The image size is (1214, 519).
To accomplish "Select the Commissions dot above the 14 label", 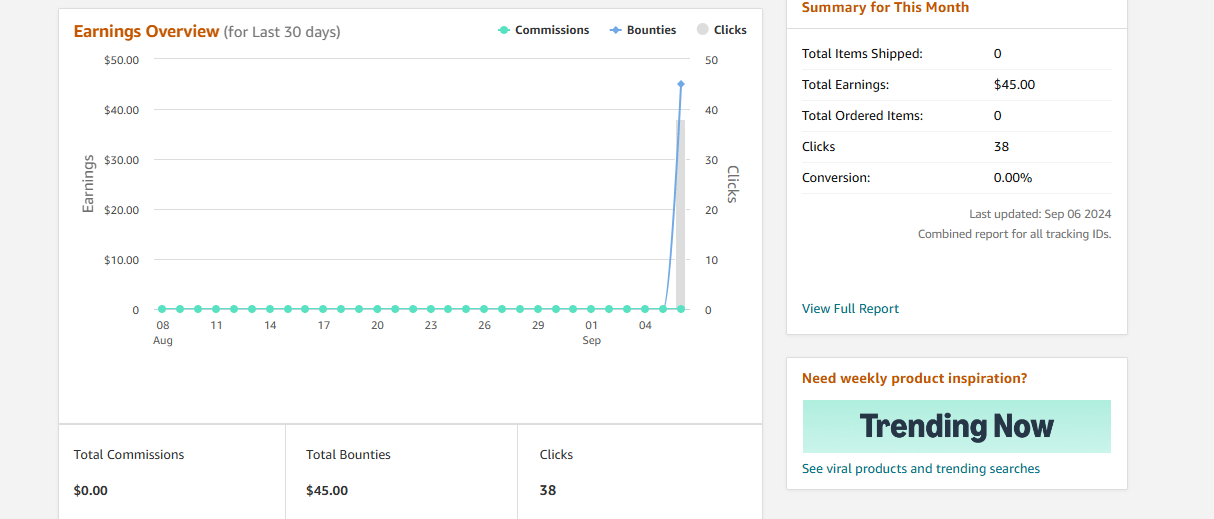I will [270, 309].
